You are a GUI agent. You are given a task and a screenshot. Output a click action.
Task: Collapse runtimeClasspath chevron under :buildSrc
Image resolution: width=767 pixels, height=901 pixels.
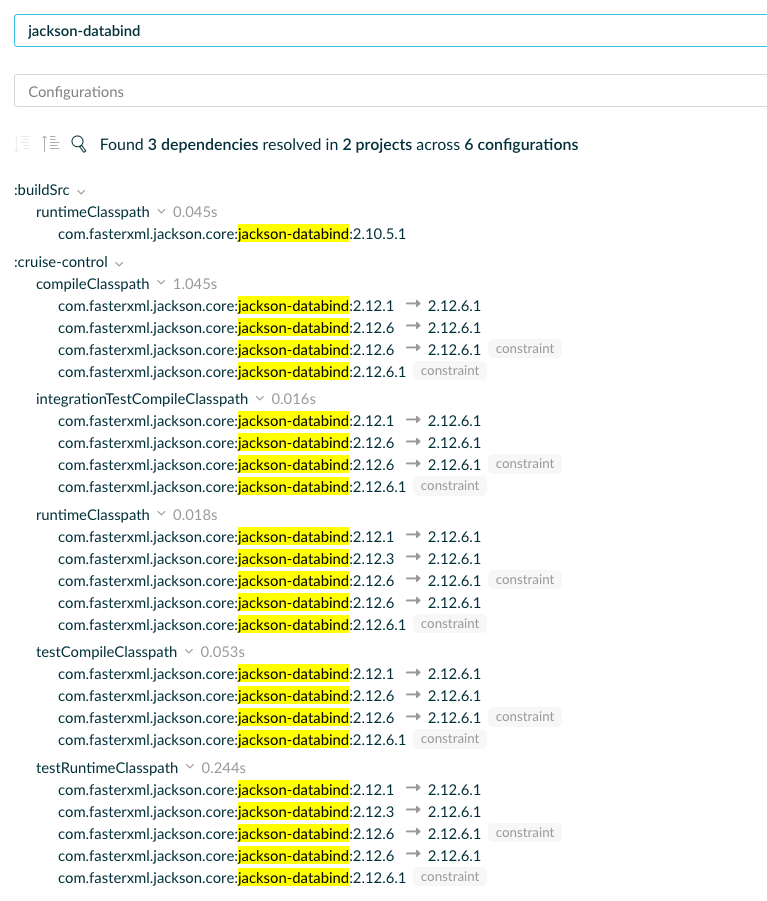click(x=161, y=211)
